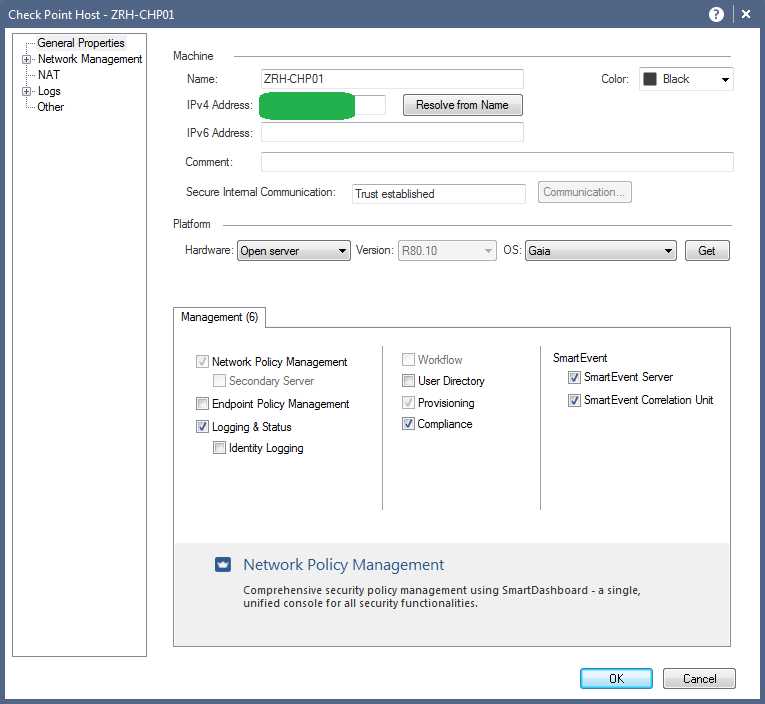Screen dimensions: 765x704
Task: Open the Version dropdown
Action: coord(447,251)
